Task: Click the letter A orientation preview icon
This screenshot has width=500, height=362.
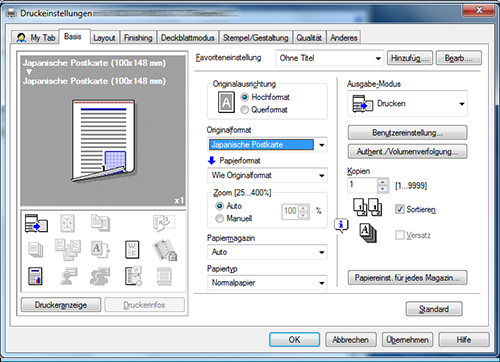Action: point(226,102)
